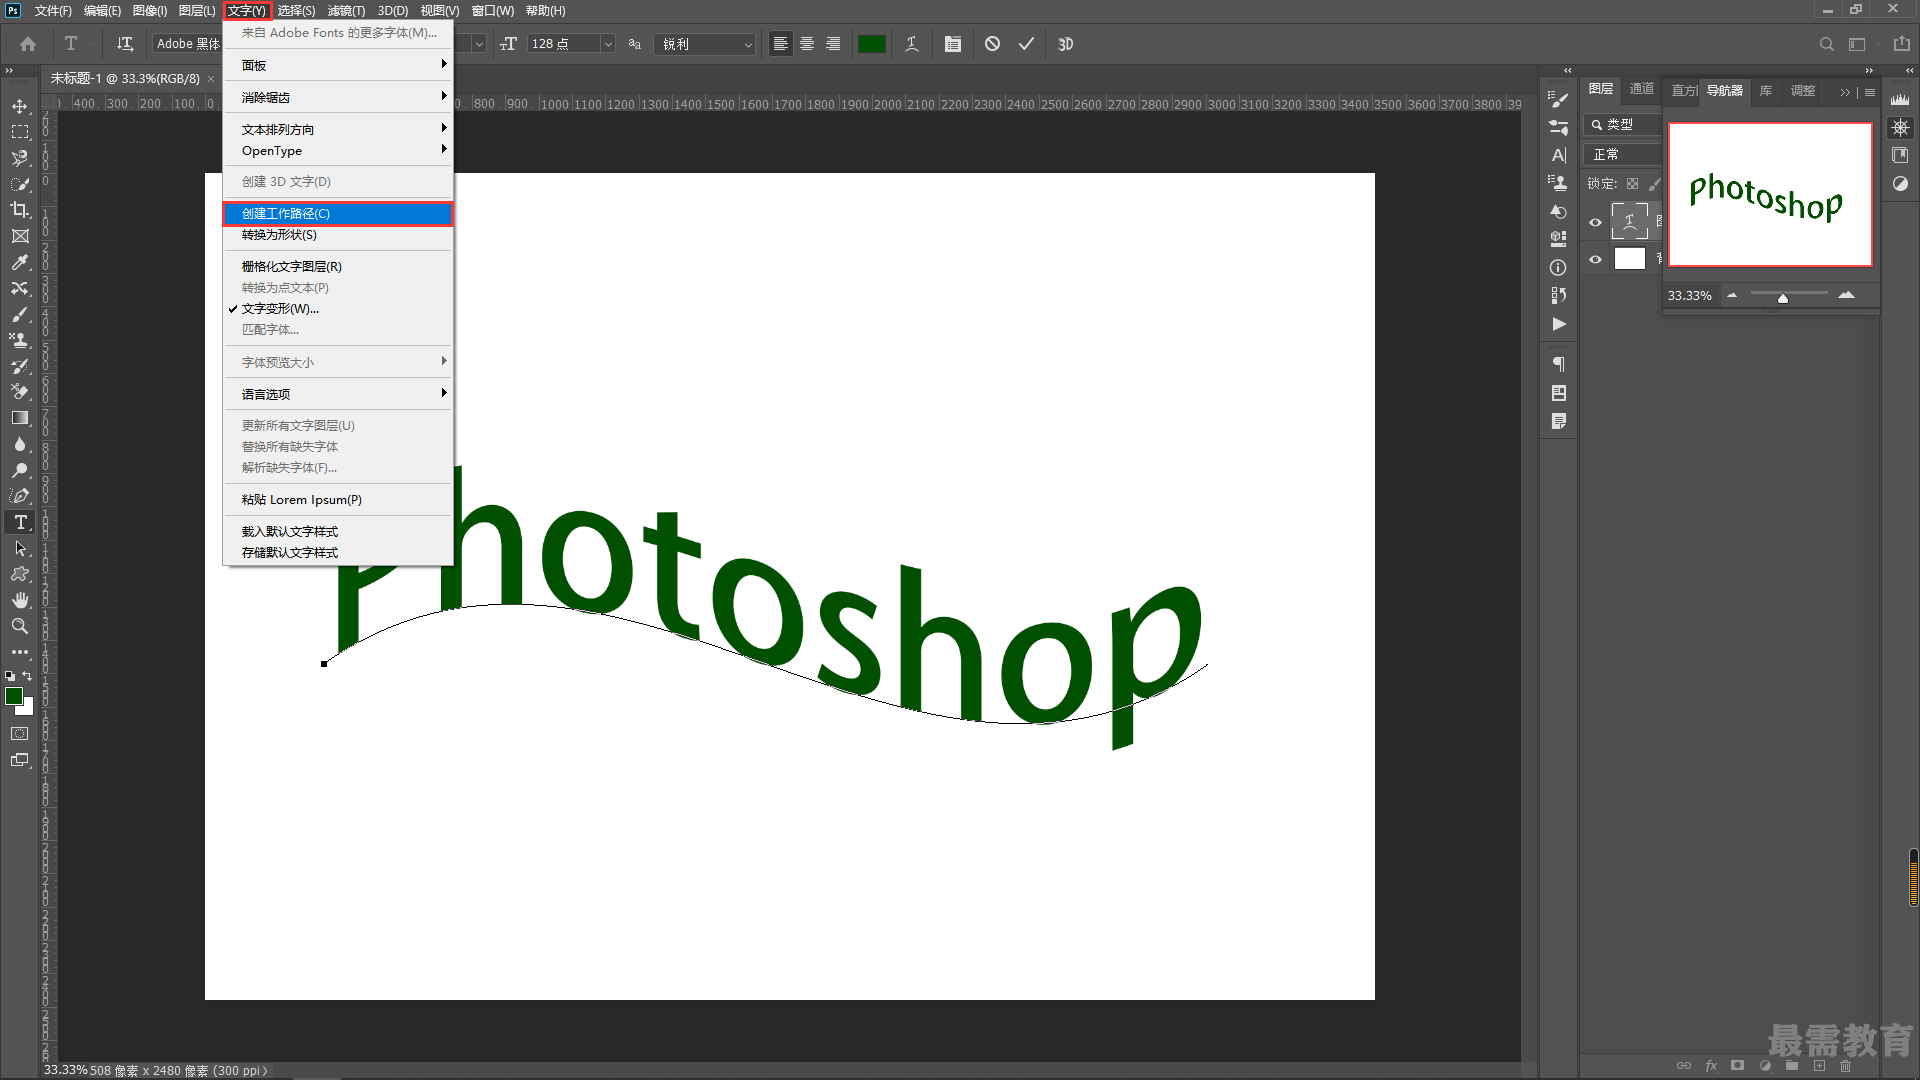Switch to the 导航器 tab
Viewport: 1920px width, 1080px height.
click(1724, 90)
